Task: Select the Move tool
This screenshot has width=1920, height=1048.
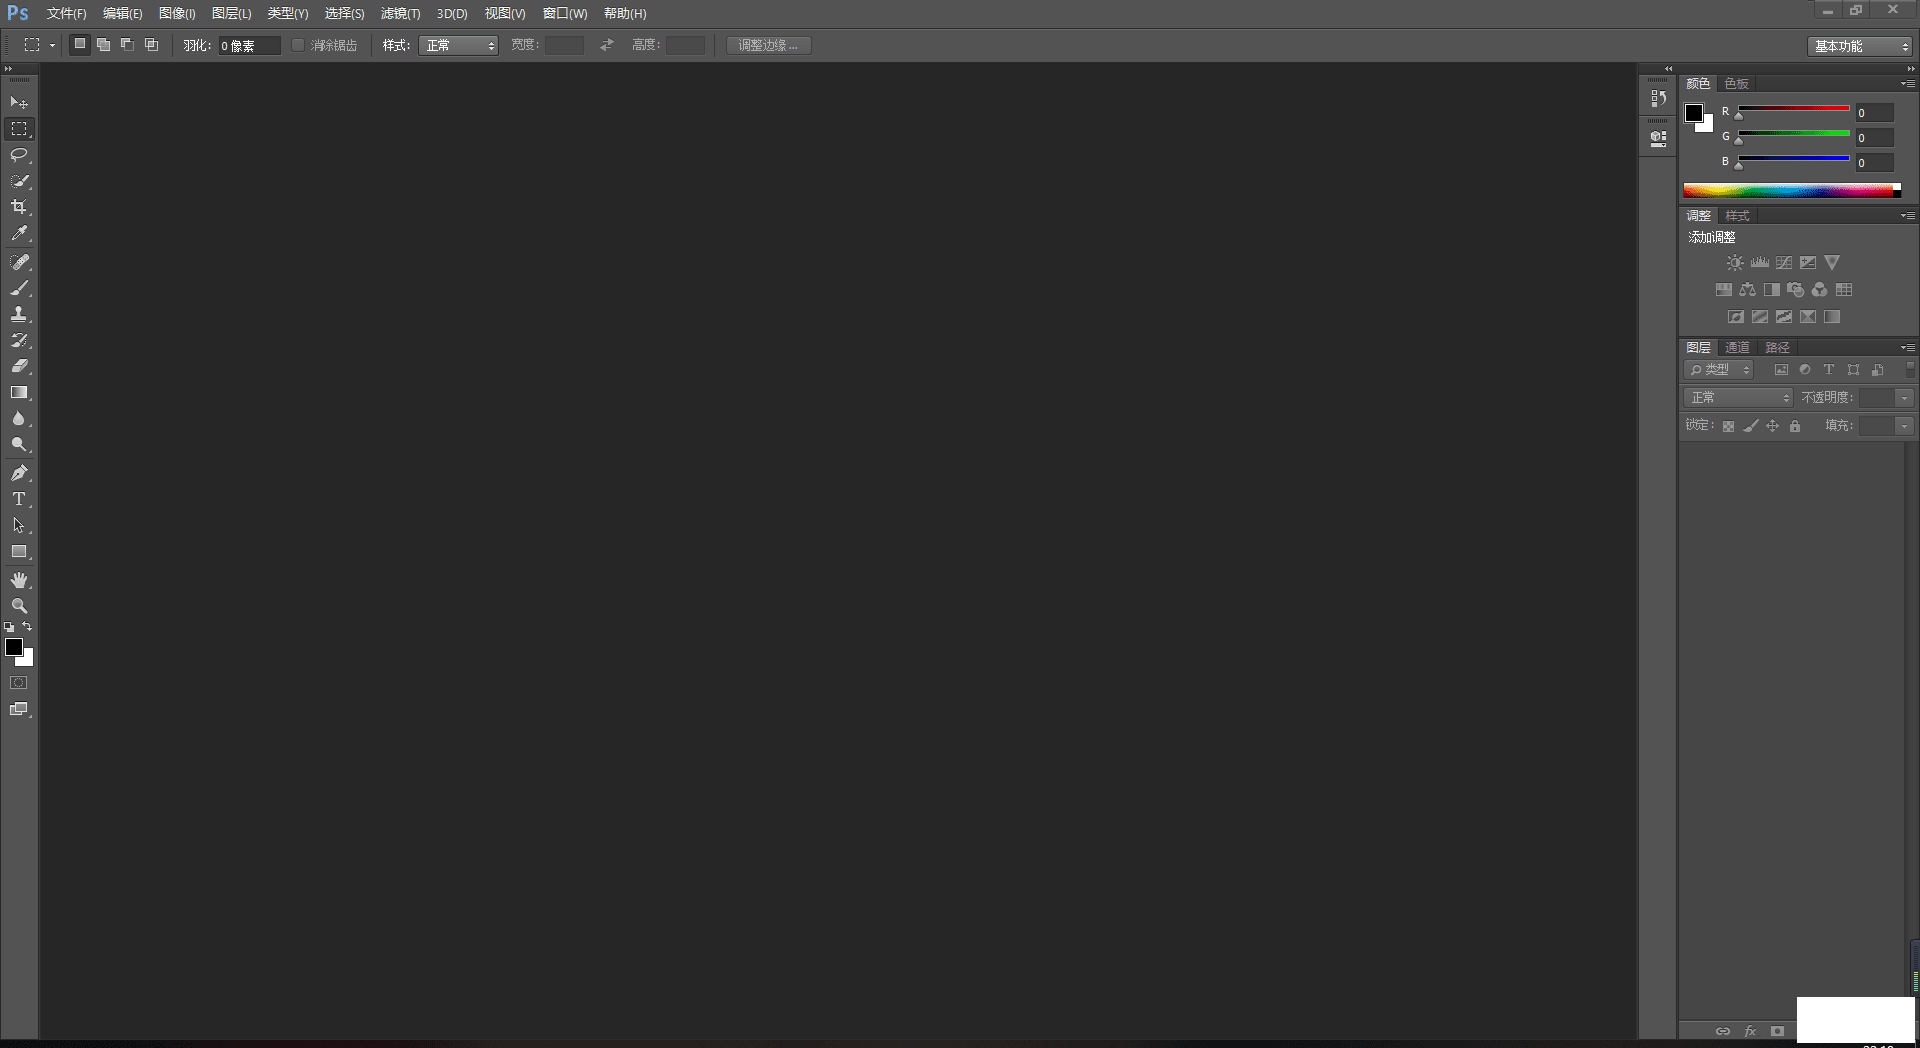Action: pyautogui.click(x=19, y=103)
